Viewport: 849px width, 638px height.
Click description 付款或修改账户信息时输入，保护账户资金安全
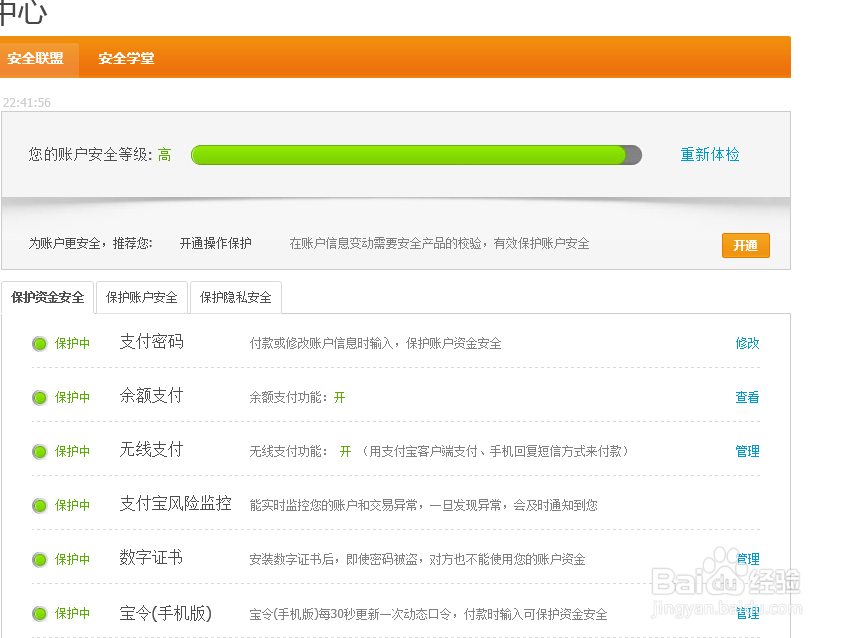tap(375, 343)
